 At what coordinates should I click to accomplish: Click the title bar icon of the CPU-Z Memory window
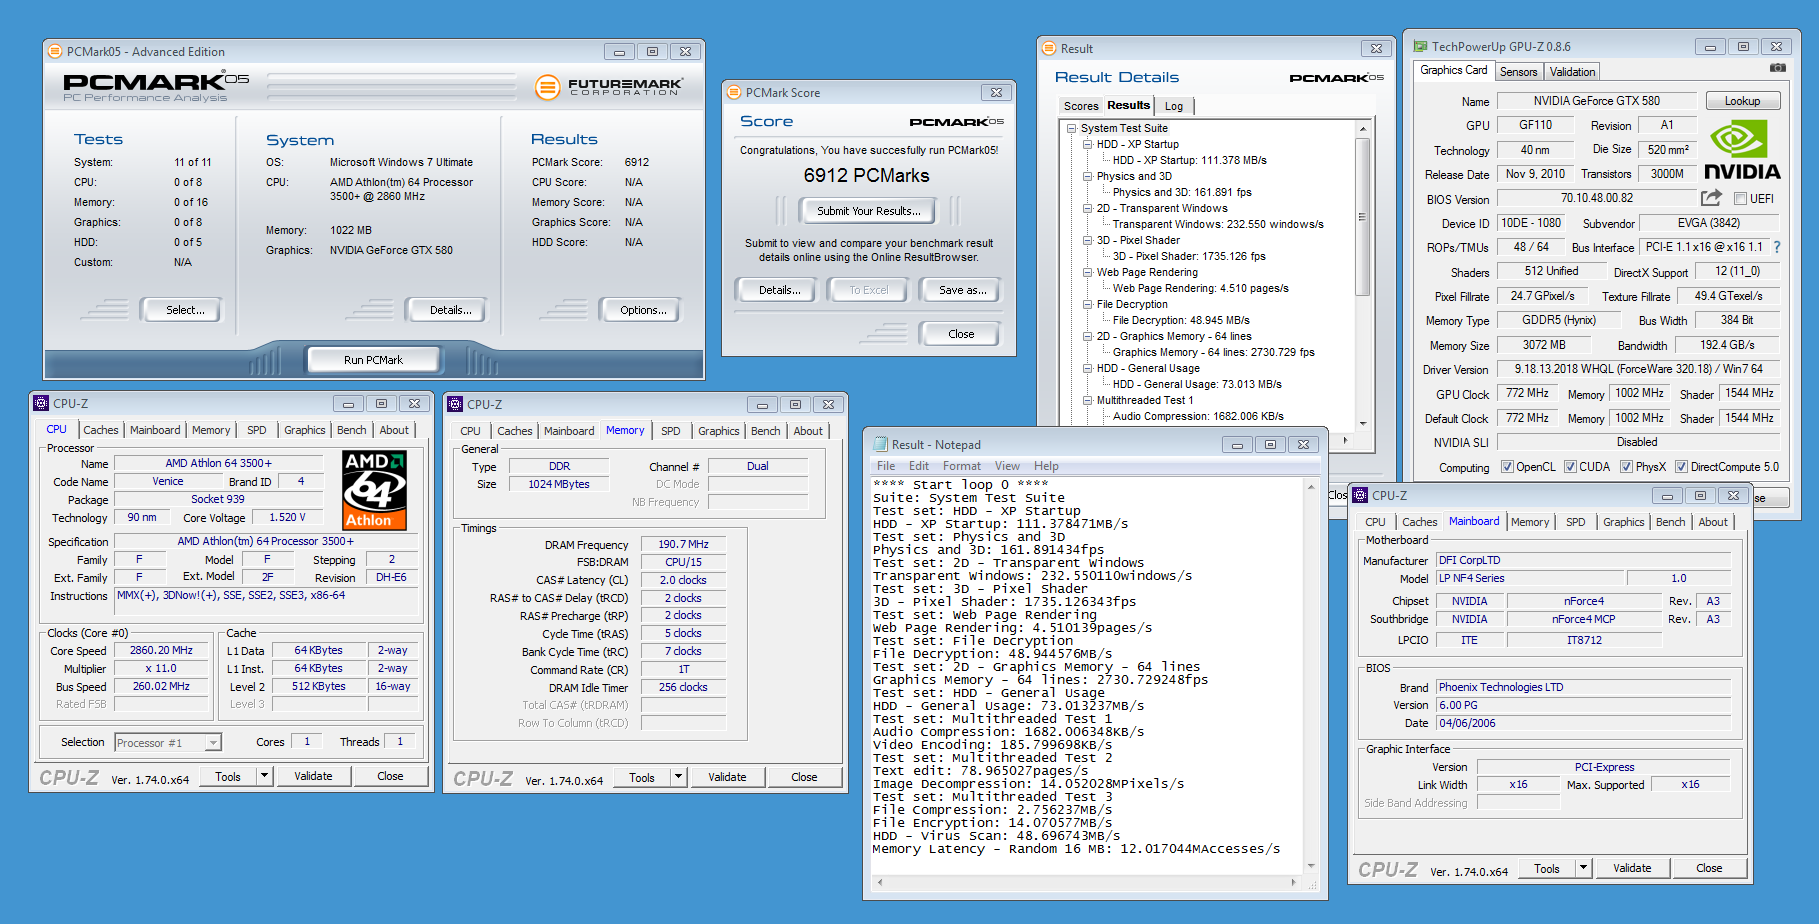point(455,404)
